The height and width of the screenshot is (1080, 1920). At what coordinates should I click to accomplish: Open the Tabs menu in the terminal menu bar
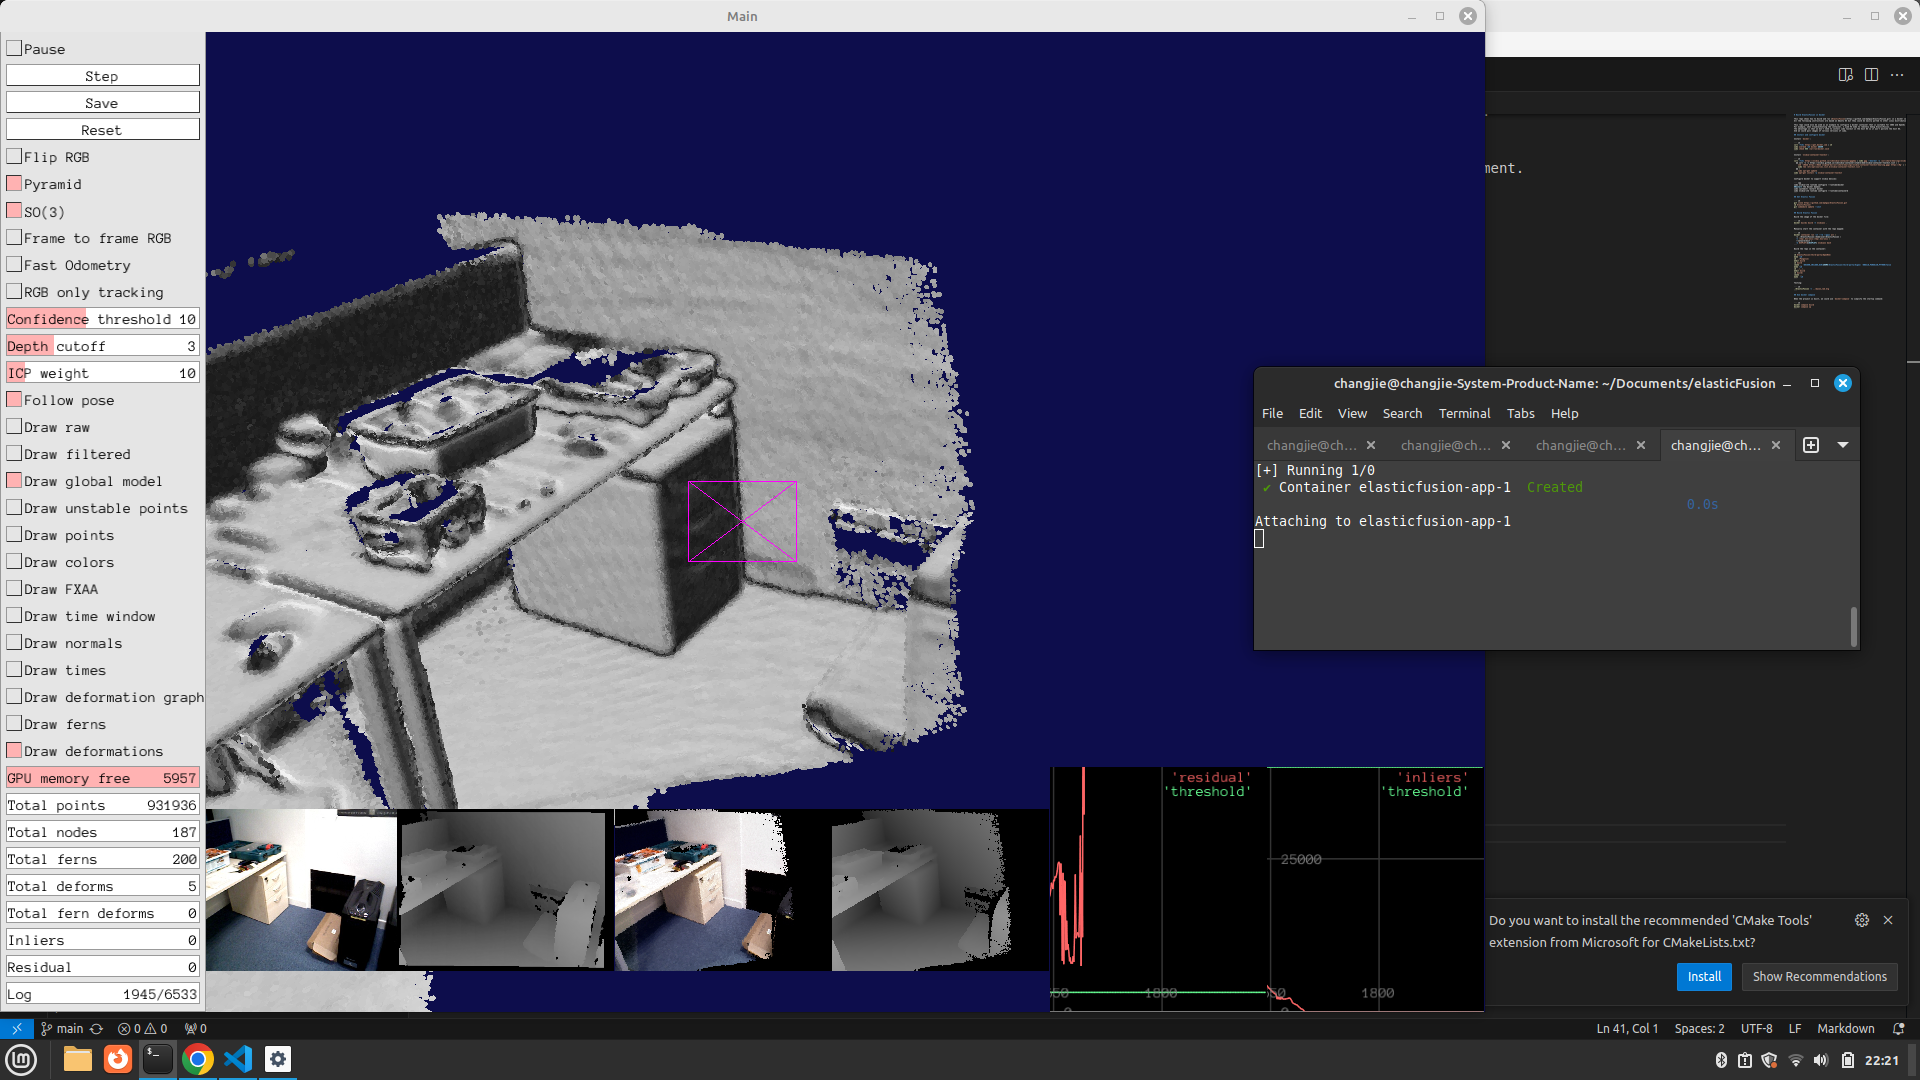pos(1520,413)
